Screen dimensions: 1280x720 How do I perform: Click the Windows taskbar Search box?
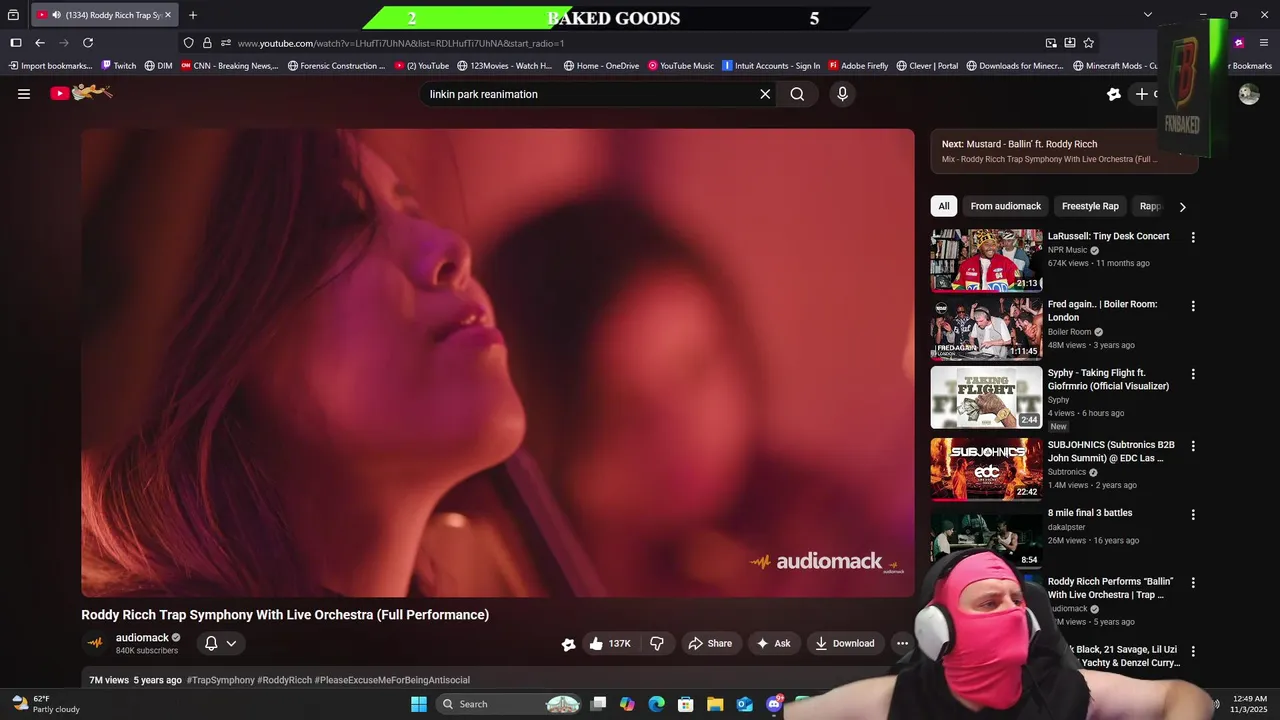510,704
